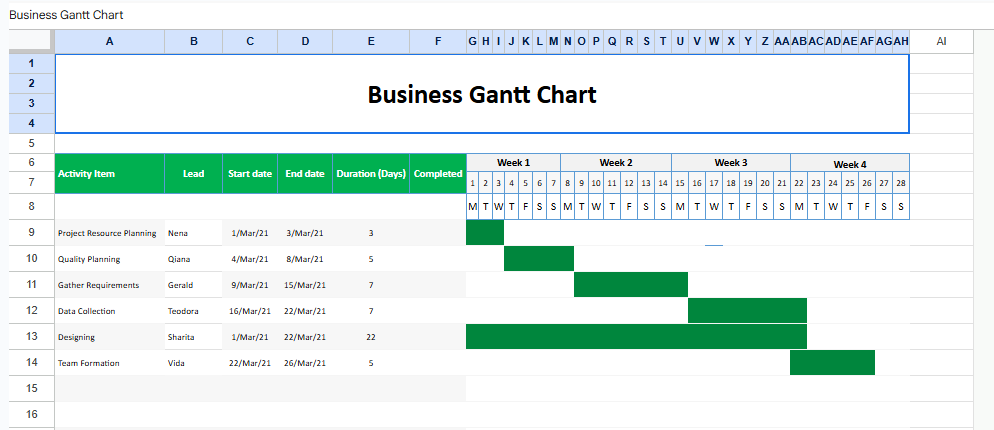Select the Project Resource Planning cell
This screenshot has width=994, height=430.
(107, 233)
